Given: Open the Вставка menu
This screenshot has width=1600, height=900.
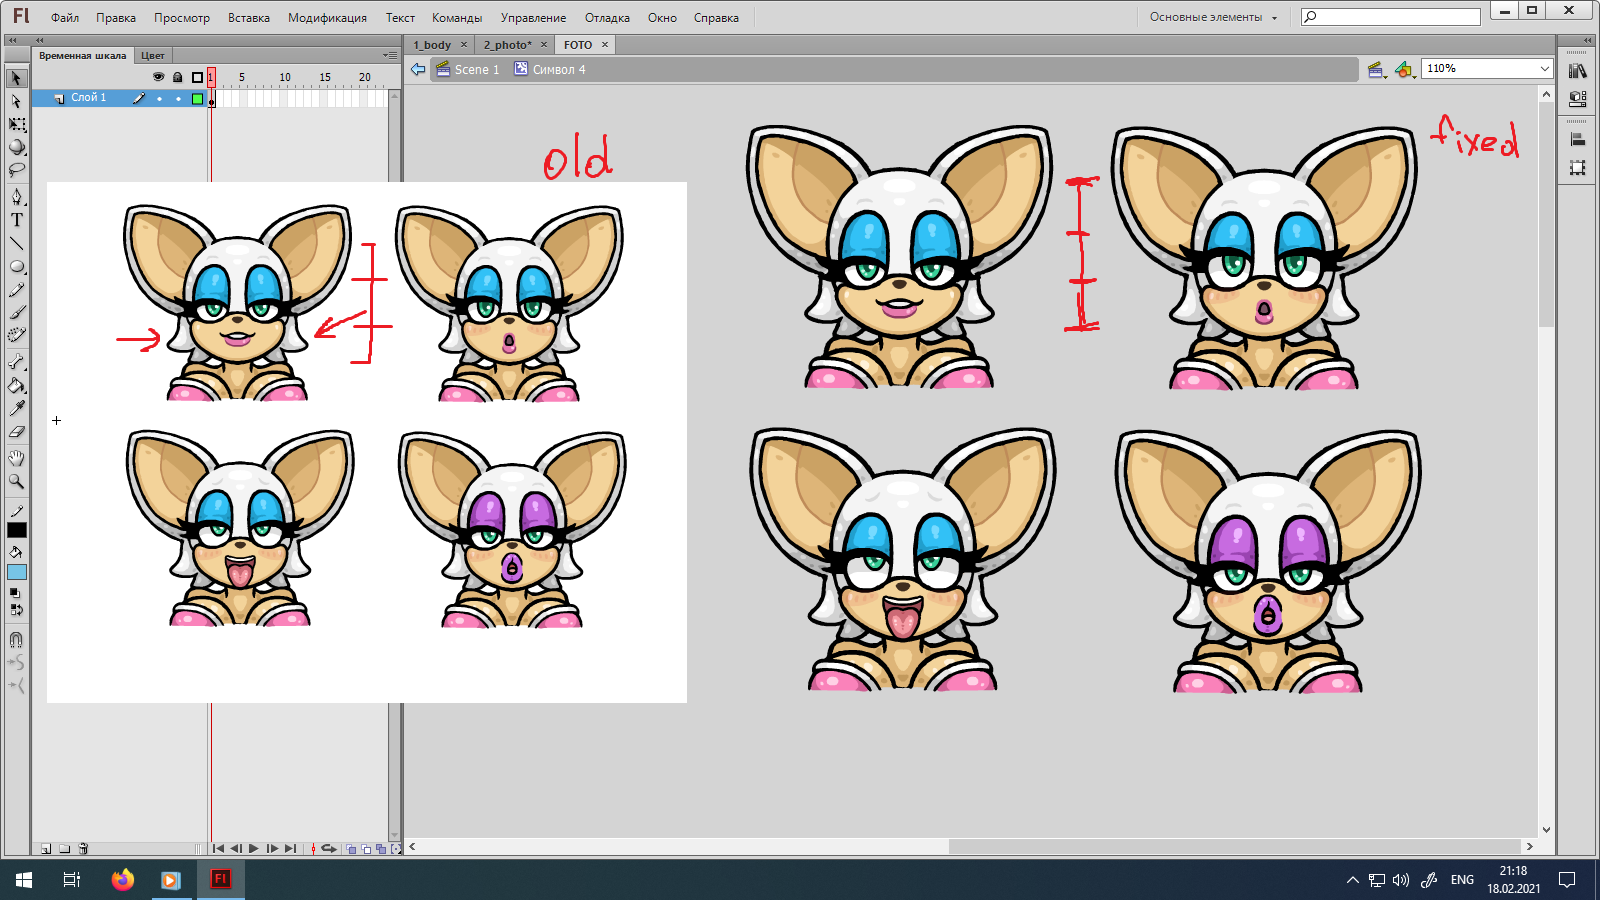Looking at the screenshot, I should click(x=249, y=18).
